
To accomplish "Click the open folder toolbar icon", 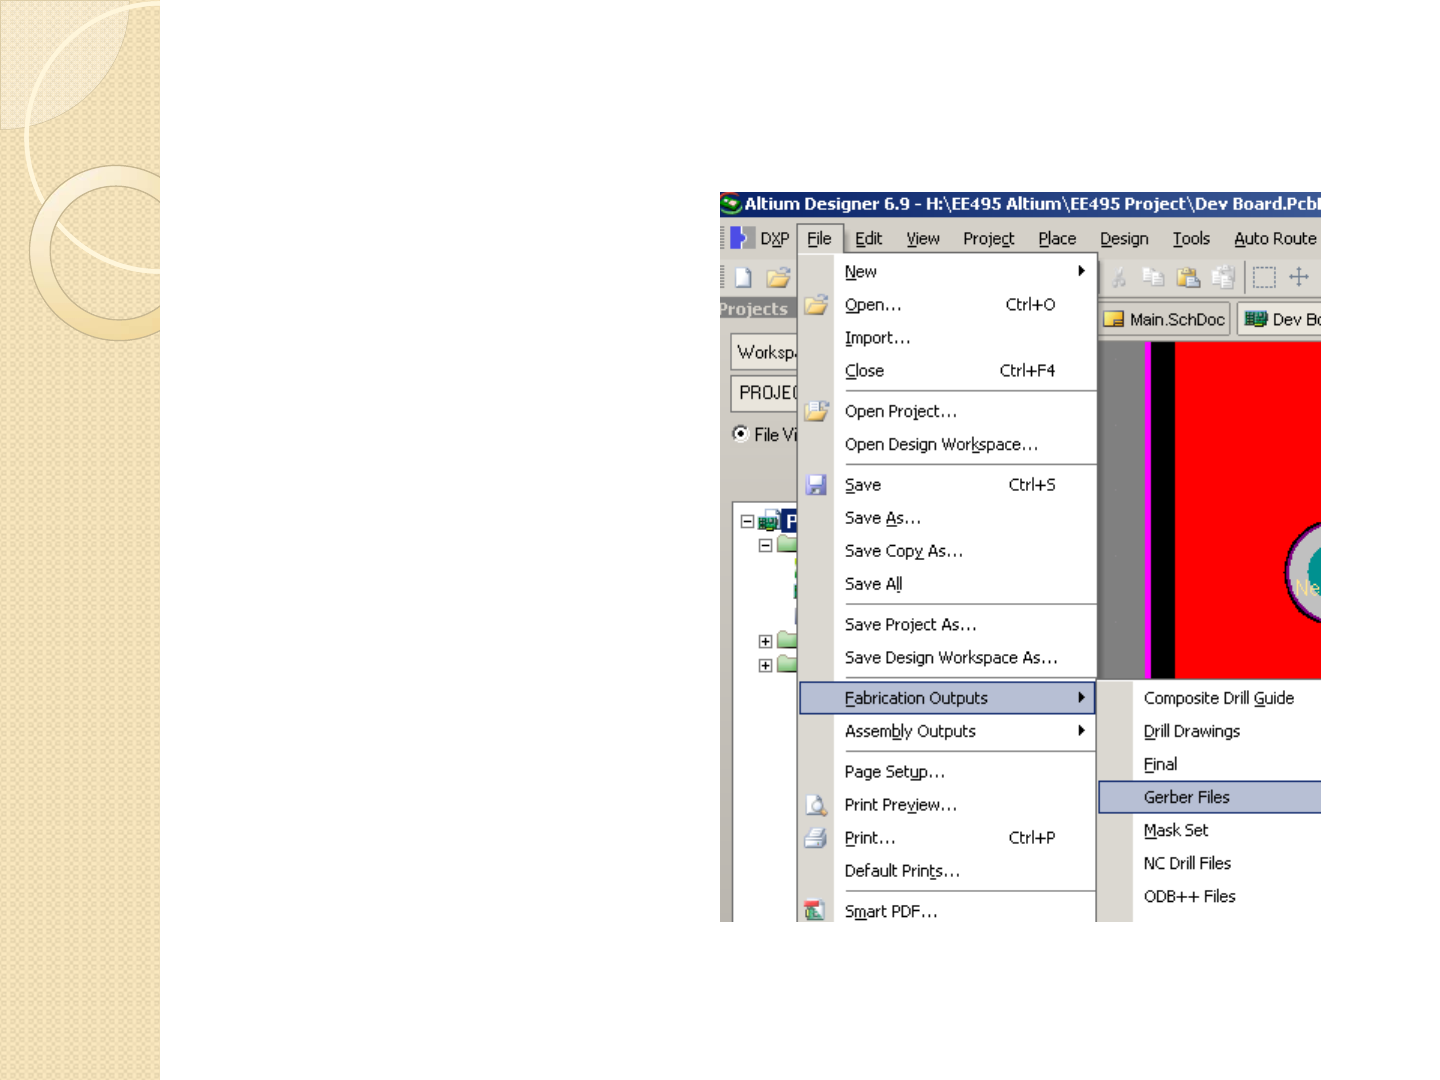I will (x=778, y=278).
